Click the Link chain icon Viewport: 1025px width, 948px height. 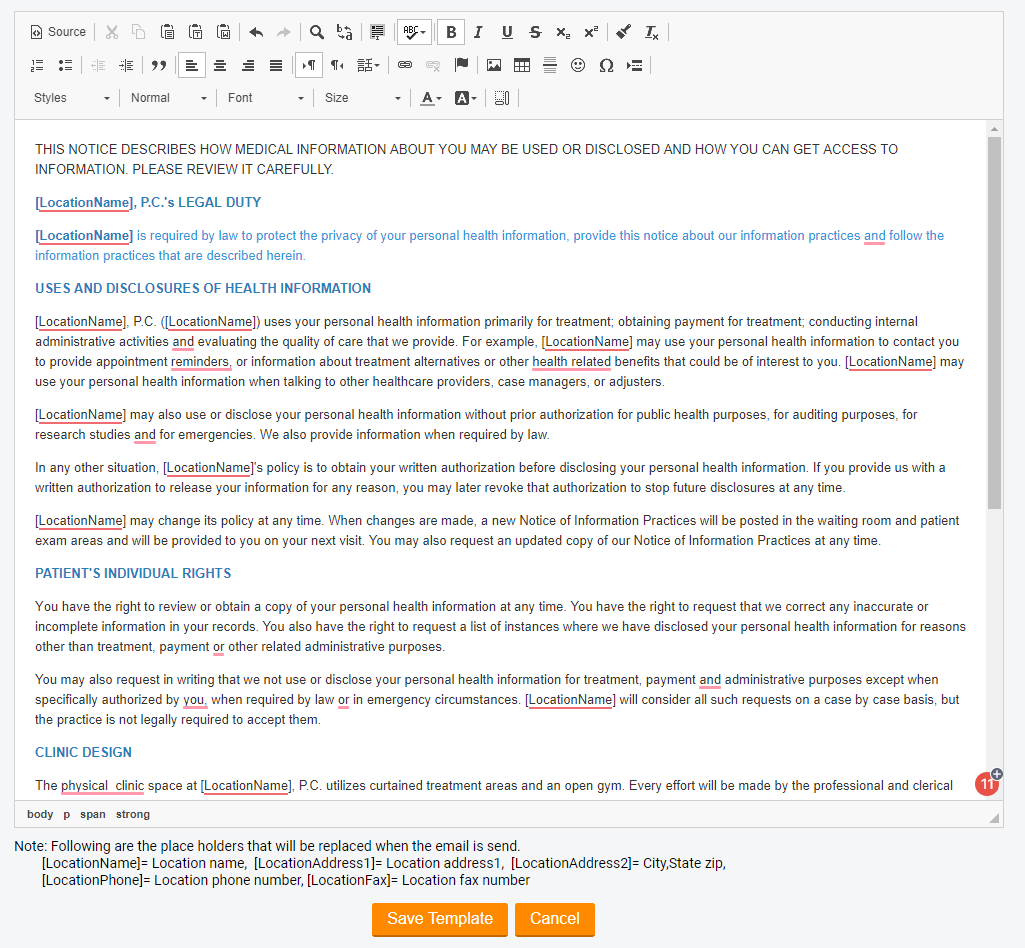[405, 65]
